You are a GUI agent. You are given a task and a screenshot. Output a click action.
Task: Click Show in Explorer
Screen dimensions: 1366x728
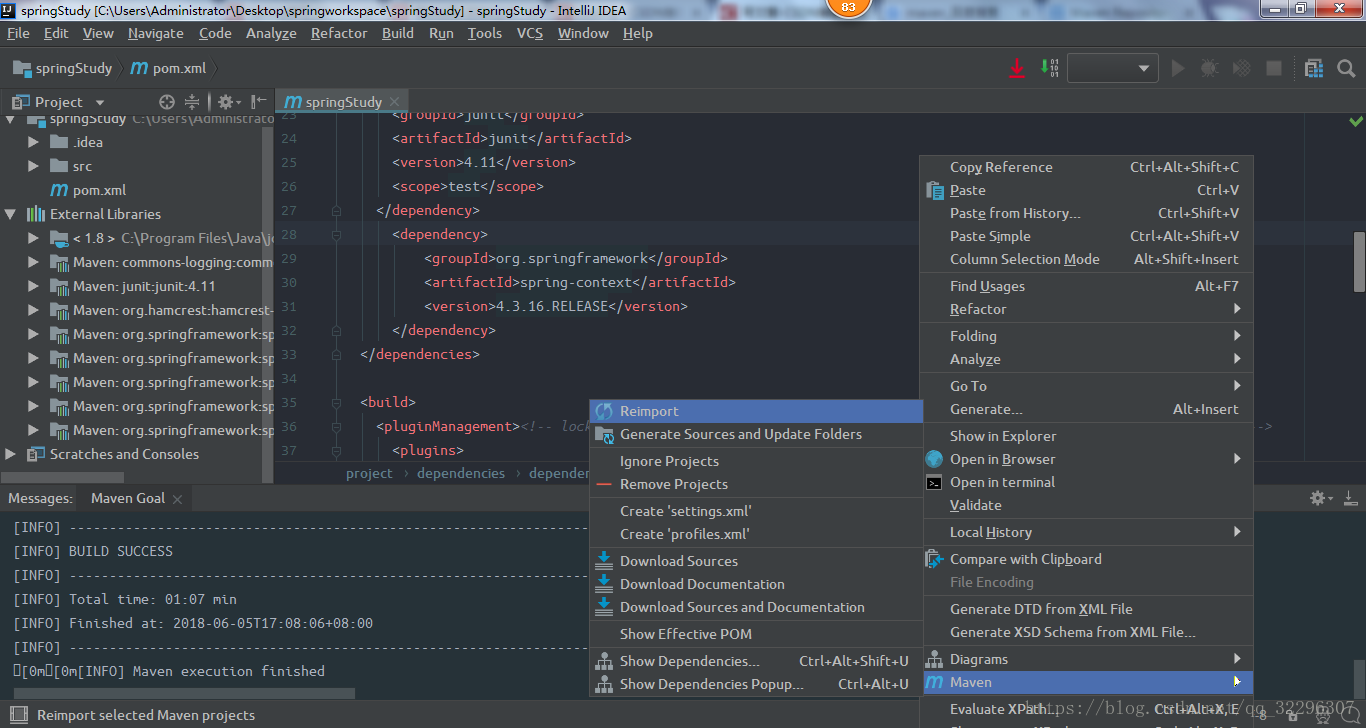click(1086, 436)
